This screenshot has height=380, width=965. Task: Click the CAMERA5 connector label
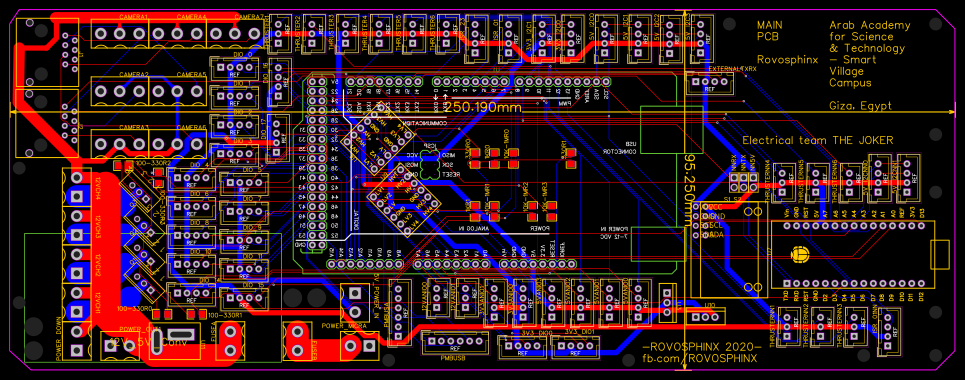pyautogui.click(x=191, y=75)
